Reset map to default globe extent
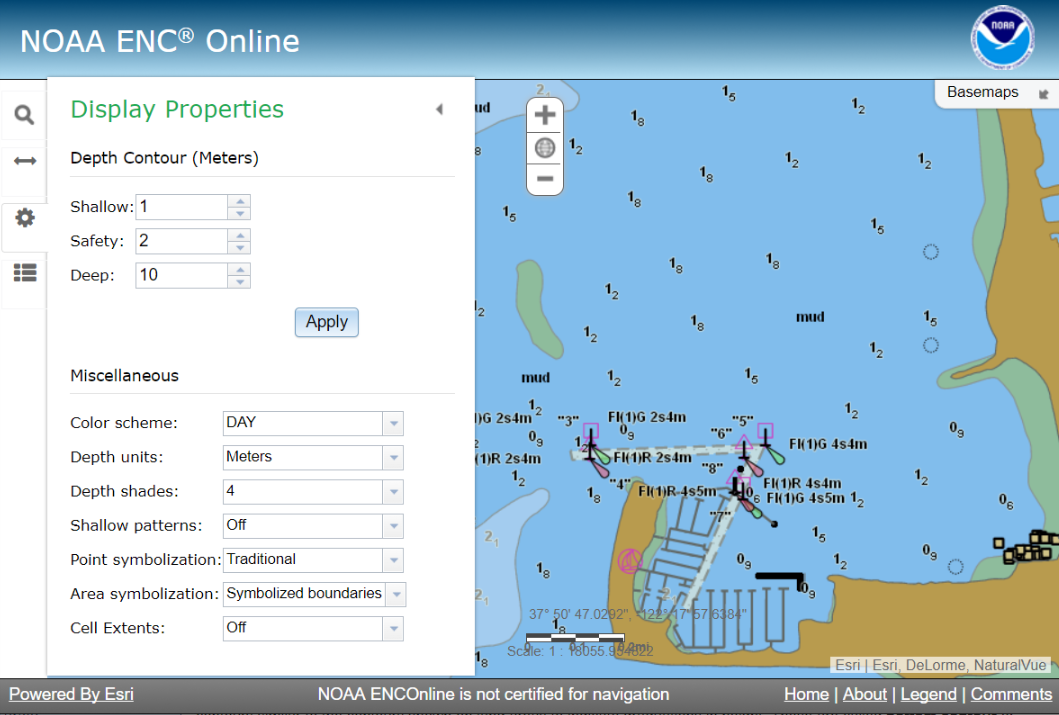1059x715 pixels. (x=545, y=147)
